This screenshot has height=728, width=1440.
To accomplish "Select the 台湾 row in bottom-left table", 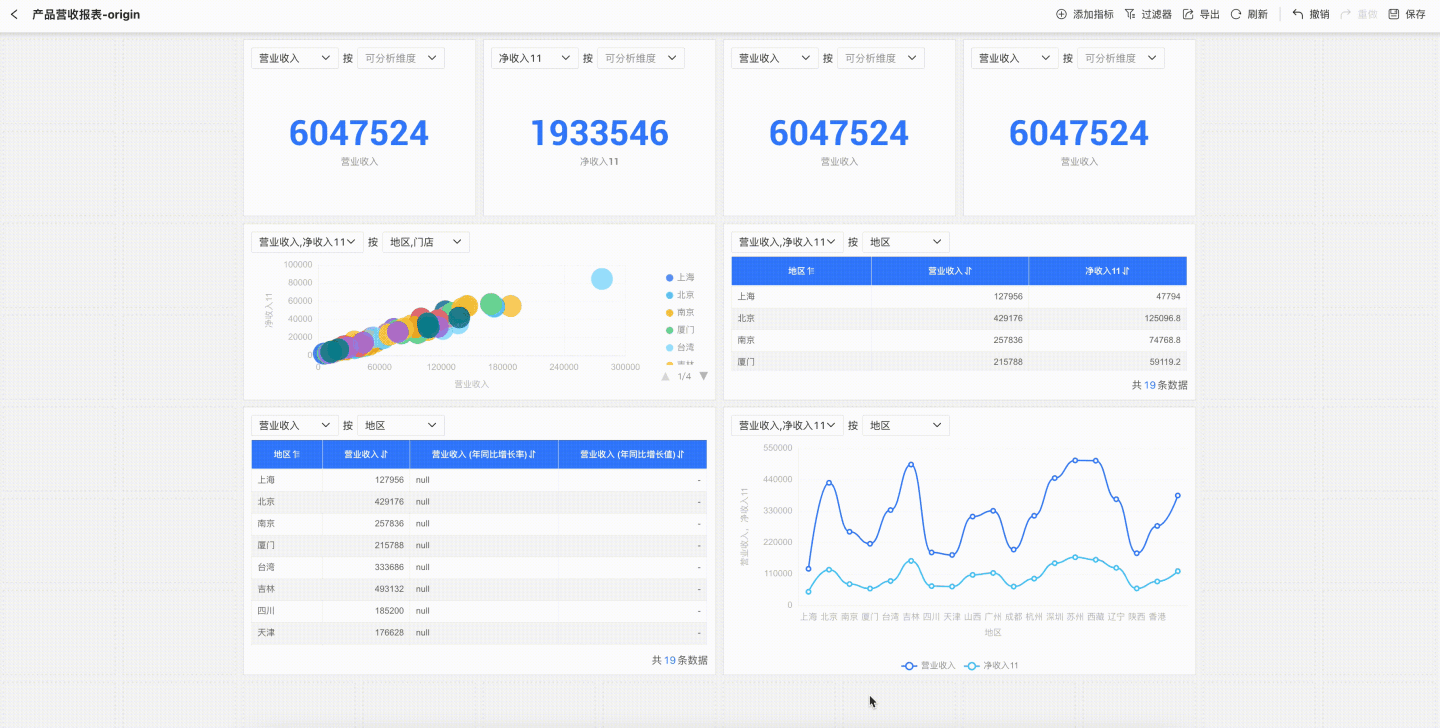I will point(478,567).
